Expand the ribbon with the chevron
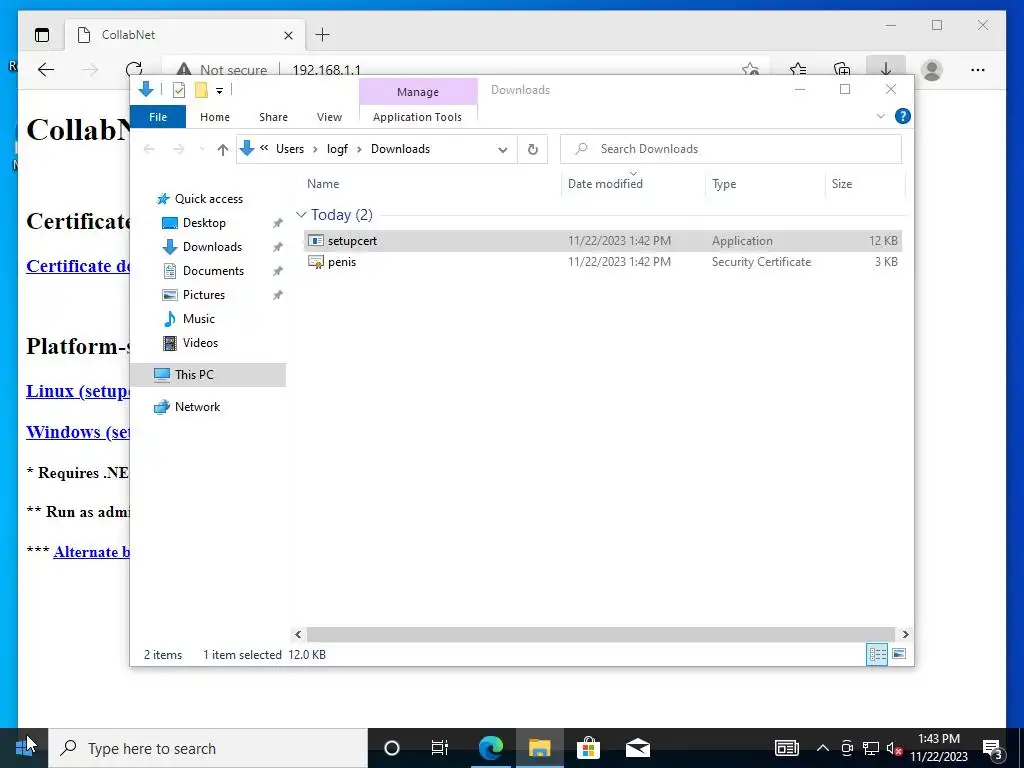 (x=880, y=116)
